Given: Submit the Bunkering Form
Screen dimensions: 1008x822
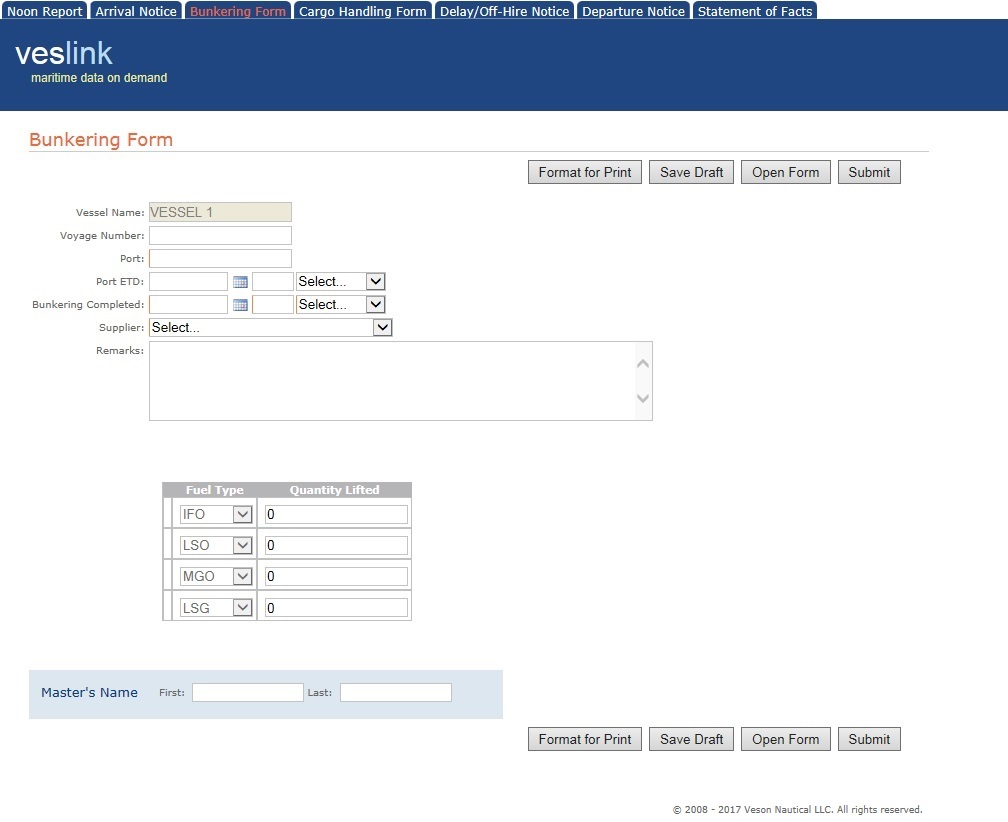Looking at the screenshot, I should coord(868,171).
